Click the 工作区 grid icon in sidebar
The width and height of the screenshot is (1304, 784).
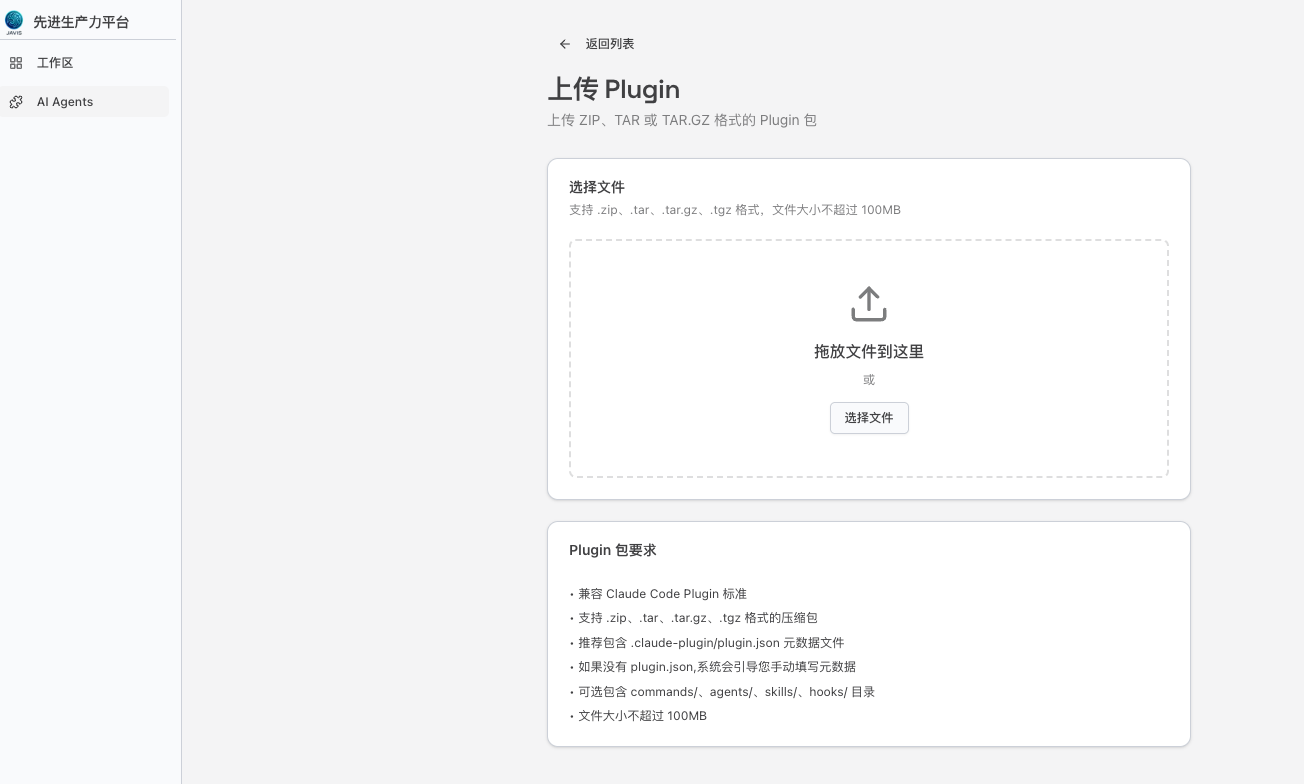coord(16,63)
